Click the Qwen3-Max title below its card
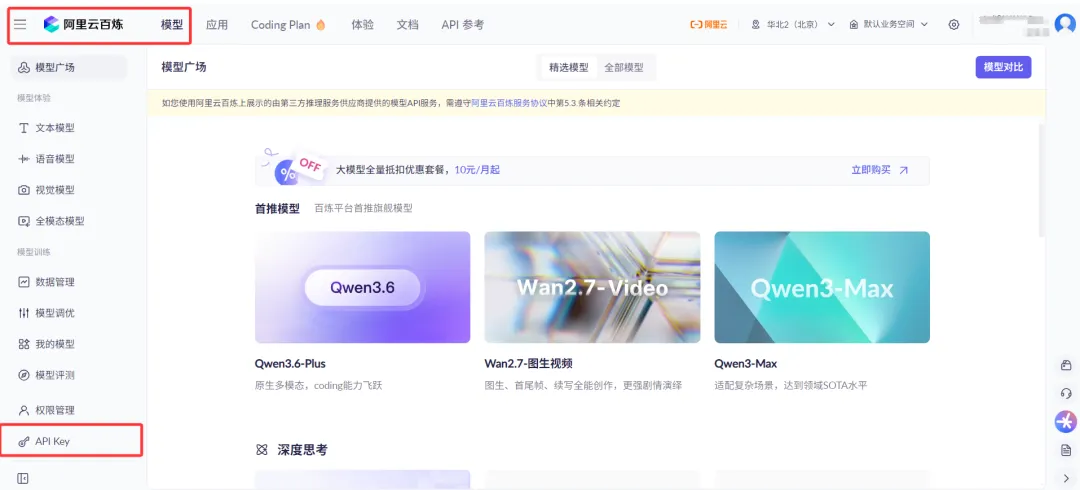Screen dimensions: 1080x490 [x=745, y=364]
